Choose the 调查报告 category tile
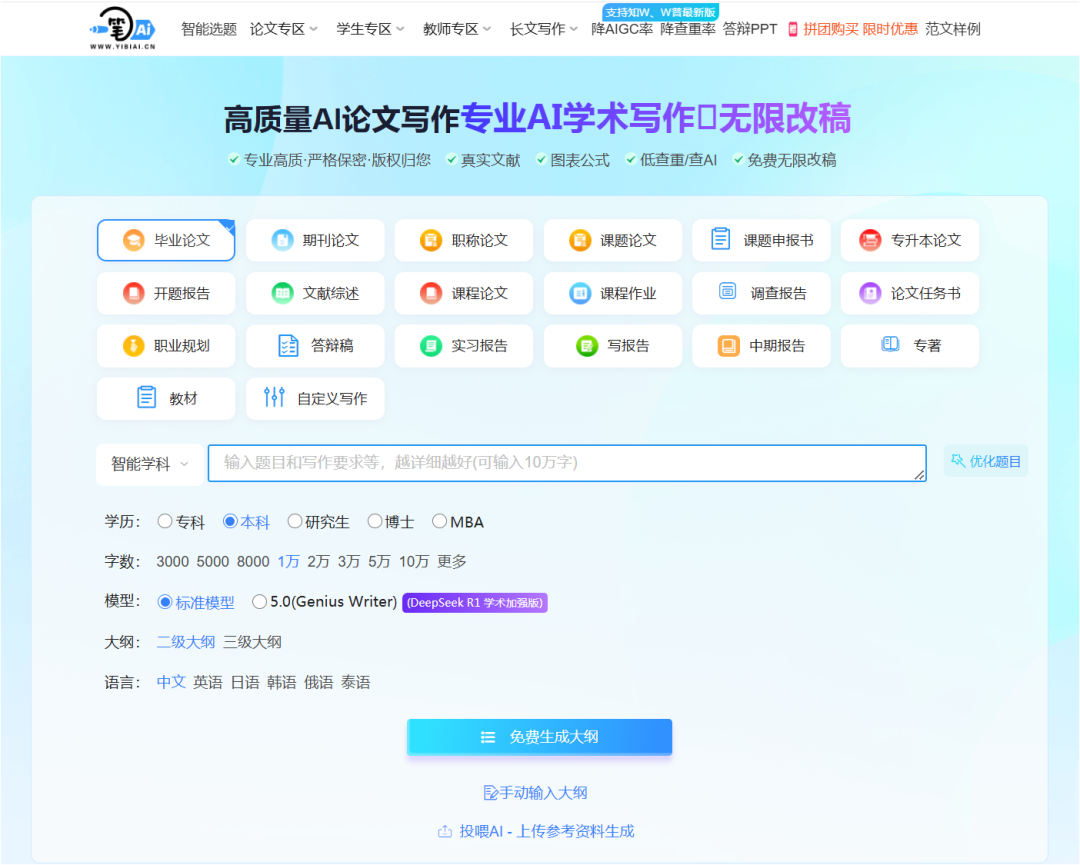This screenshot has width=1080, height=865. [761, 293]
